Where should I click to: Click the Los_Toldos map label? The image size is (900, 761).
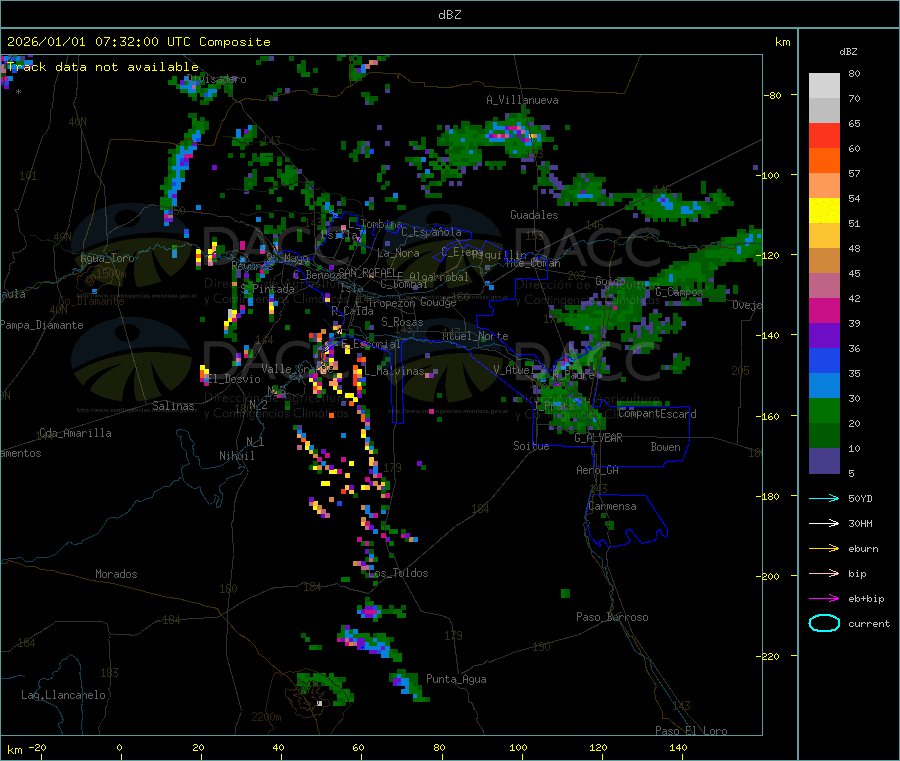click(399, 573)
